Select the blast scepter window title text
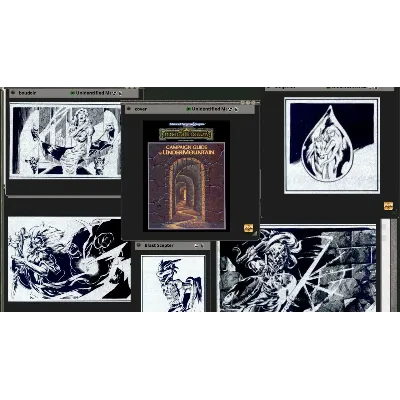The image size is (400, 400). click(159, 246)
